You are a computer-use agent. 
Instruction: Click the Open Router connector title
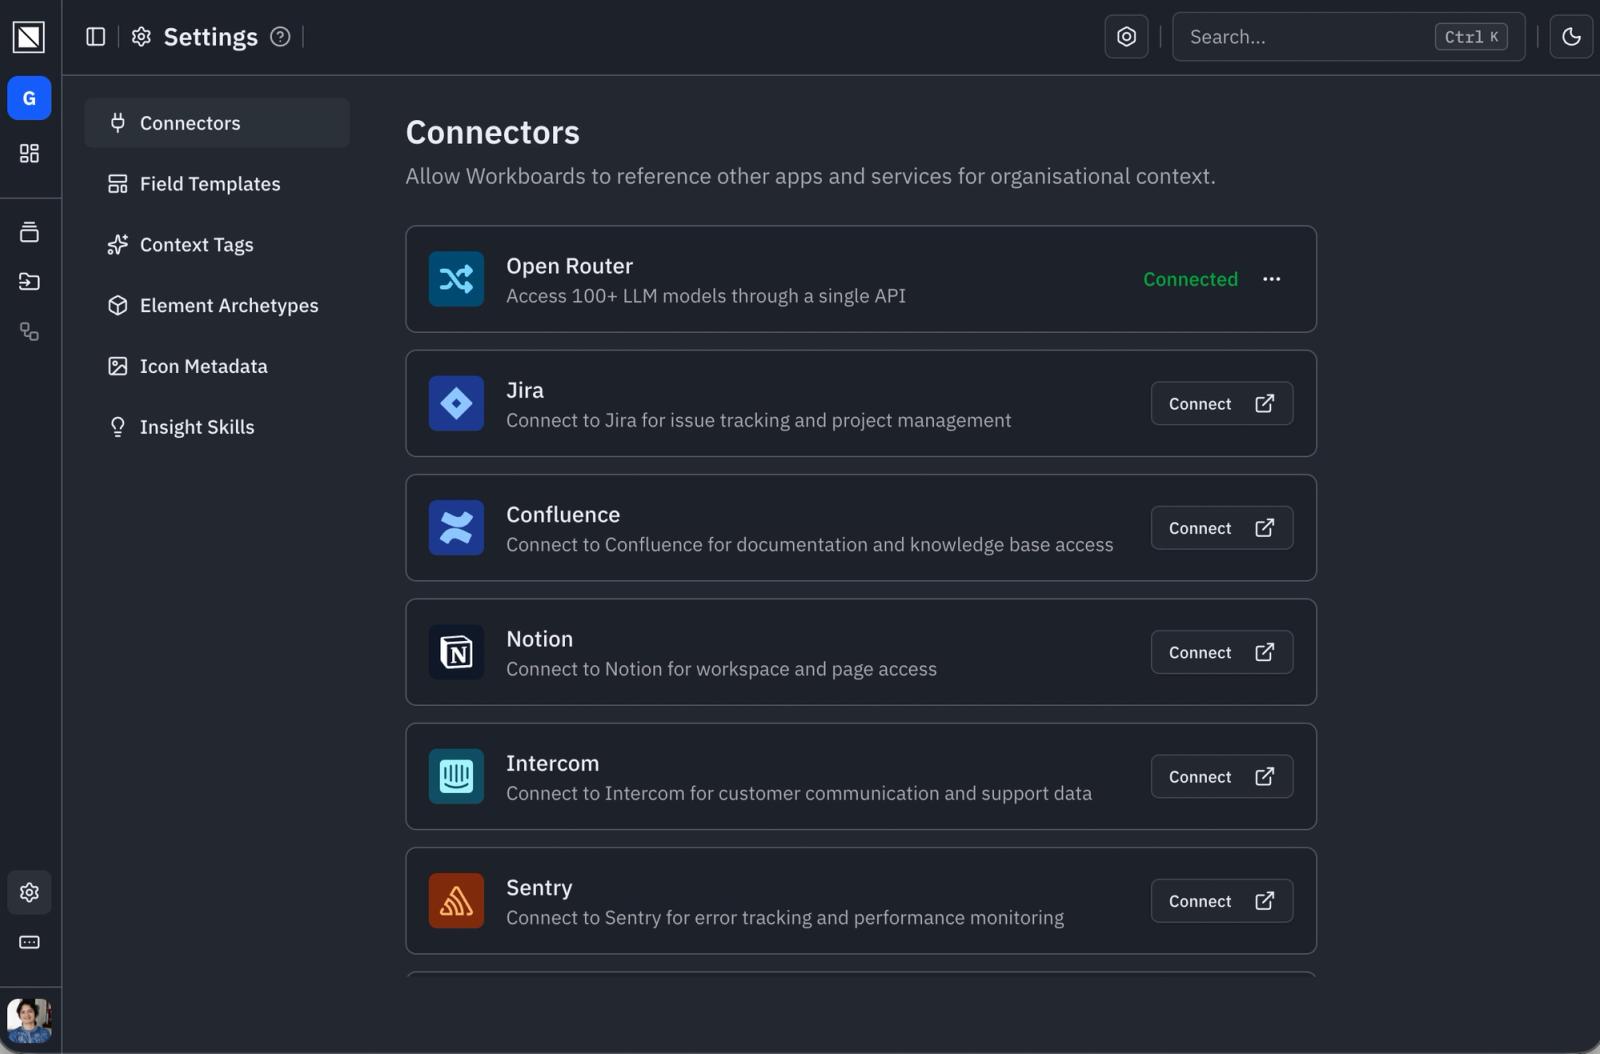[569, 266]
